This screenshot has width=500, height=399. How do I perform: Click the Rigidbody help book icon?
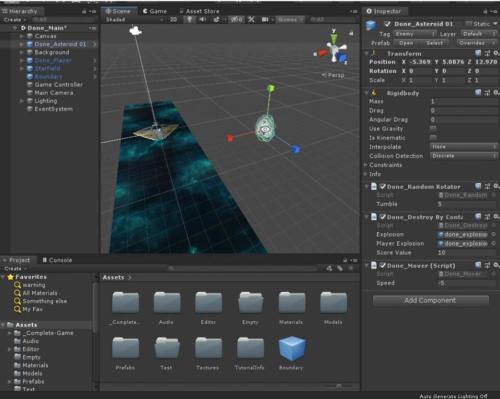[478, 92]
